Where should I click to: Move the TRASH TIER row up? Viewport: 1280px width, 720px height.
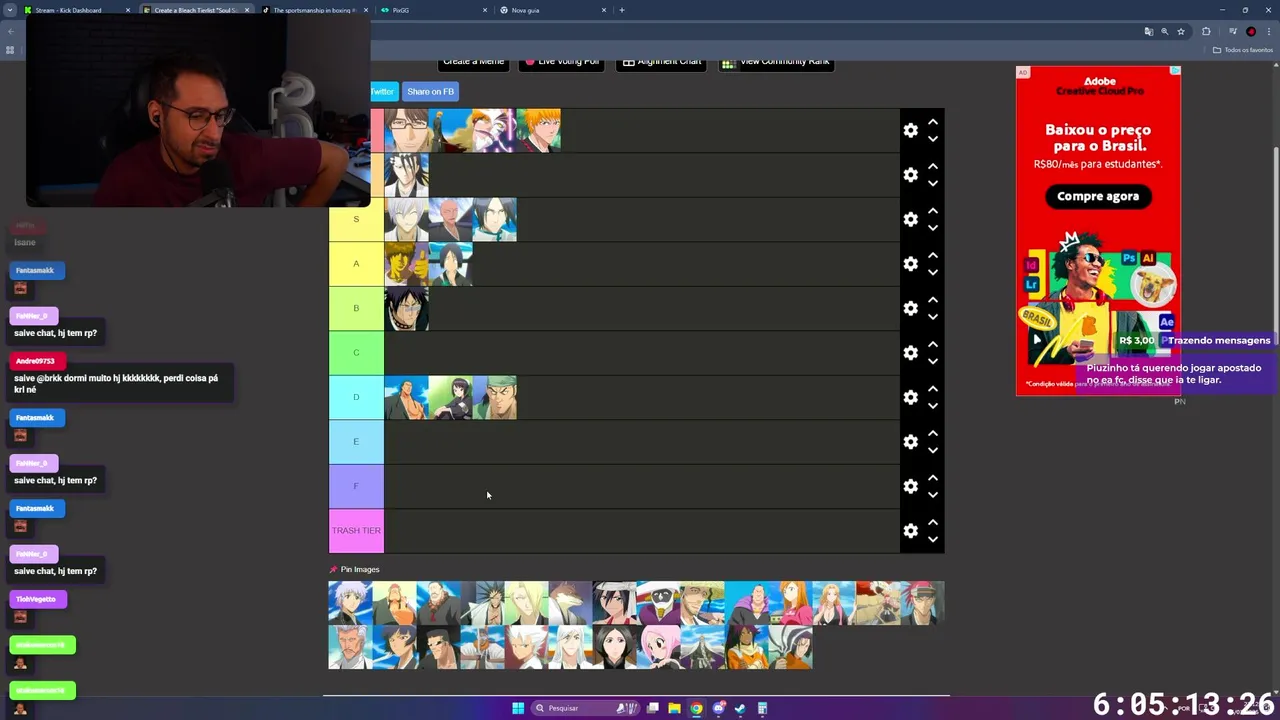(932, 522)
